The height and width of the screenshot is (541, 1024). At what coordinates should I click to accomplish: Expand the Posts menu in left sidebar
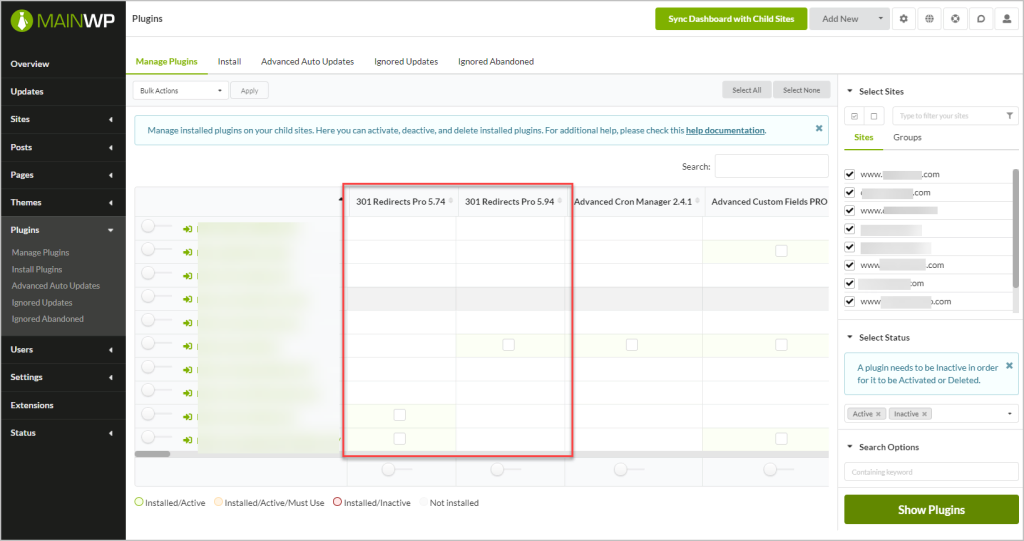110,148
